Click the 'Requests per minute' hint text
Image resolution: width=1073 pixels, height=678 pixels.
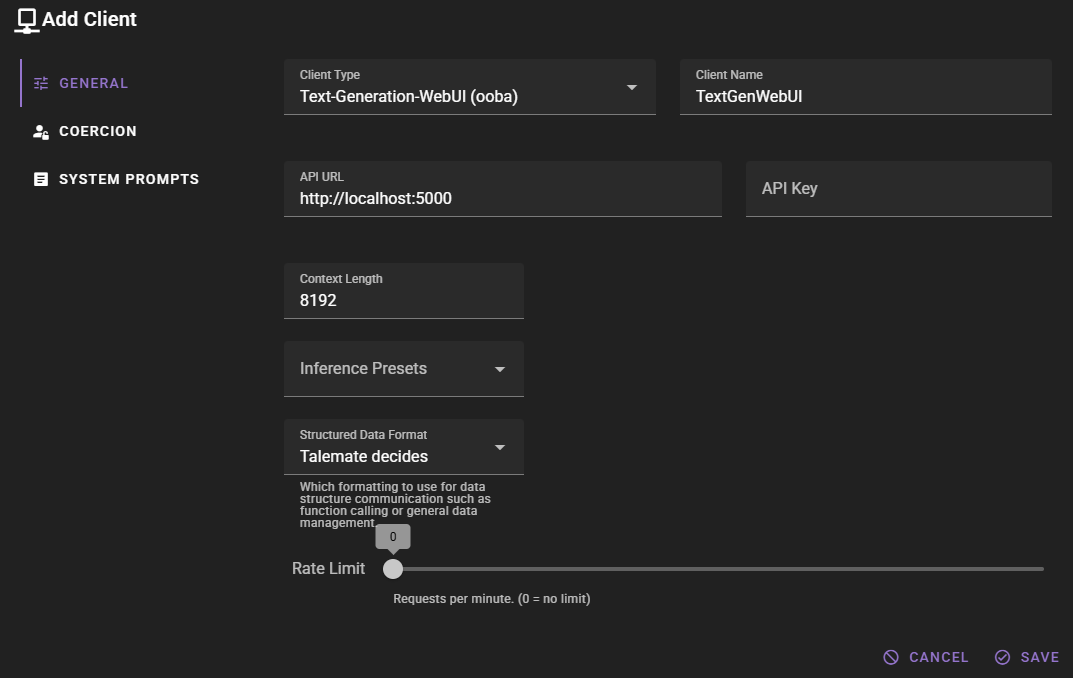[x=491, y=599]
